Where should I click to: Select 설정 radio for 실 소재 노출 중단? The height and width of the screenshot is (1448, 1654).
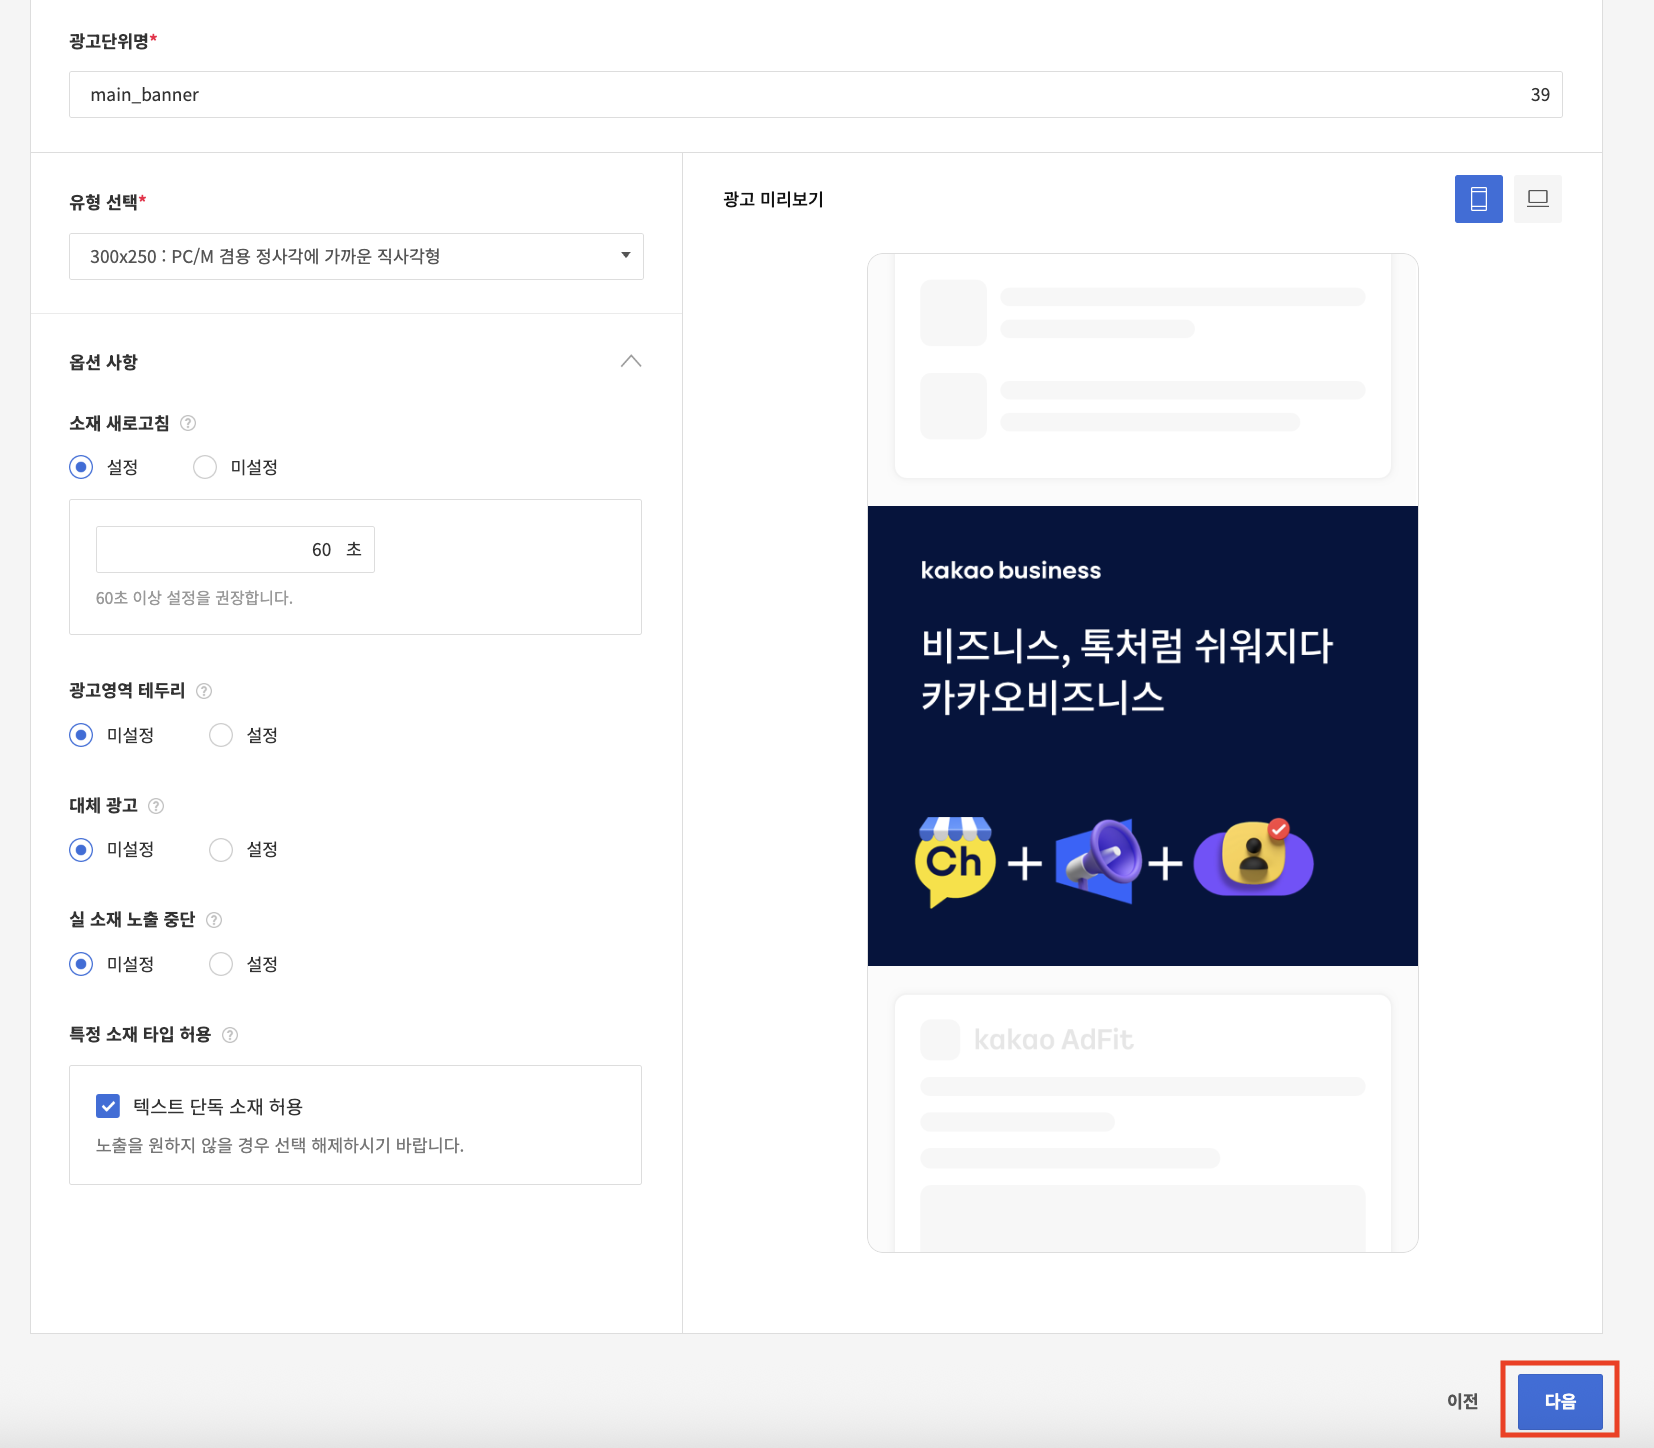[x=221, y=964]
